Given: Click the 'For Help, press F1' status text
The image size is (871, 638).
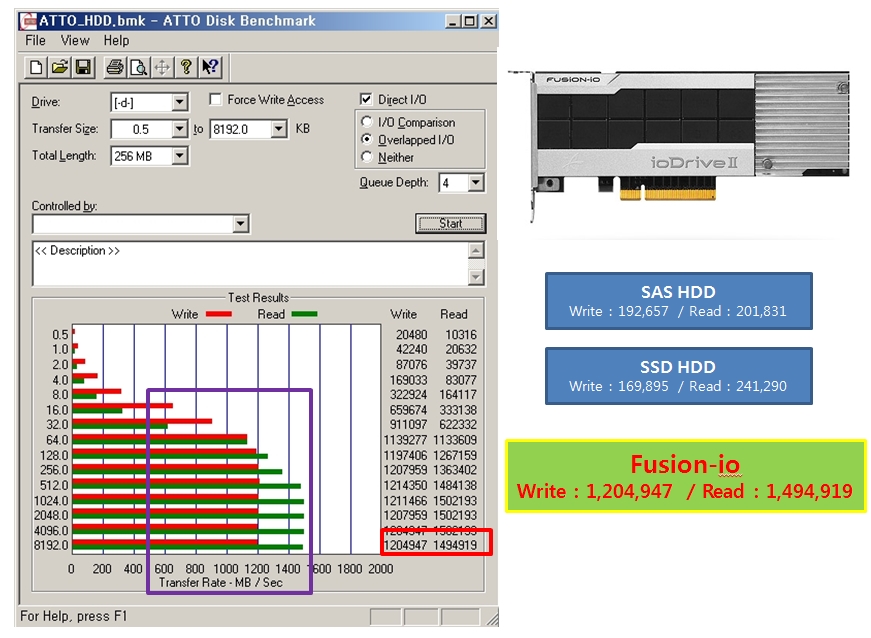Looking at the screenshot, I should [74, 616].
